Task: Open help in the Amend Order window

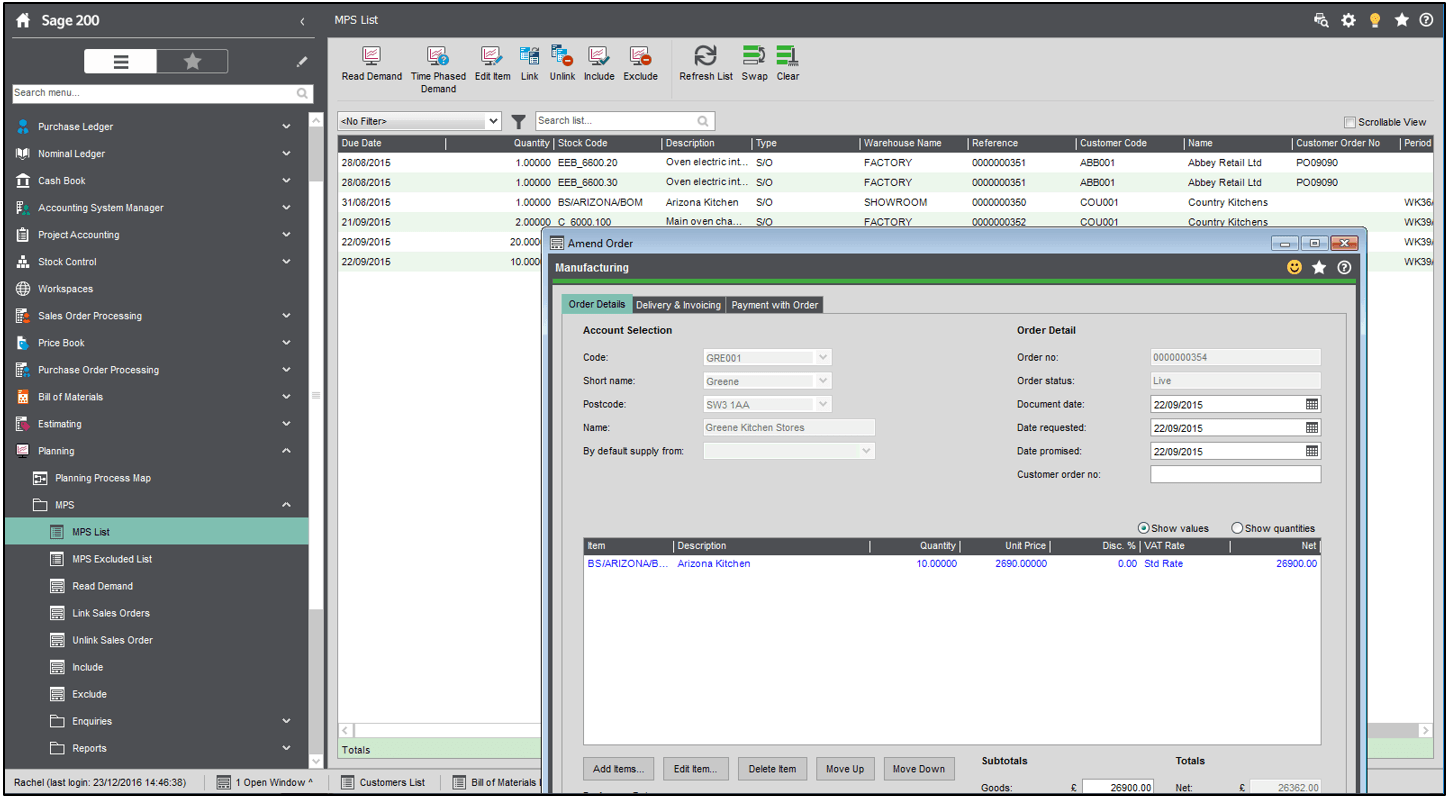Action: click(x=1344, y=268)
